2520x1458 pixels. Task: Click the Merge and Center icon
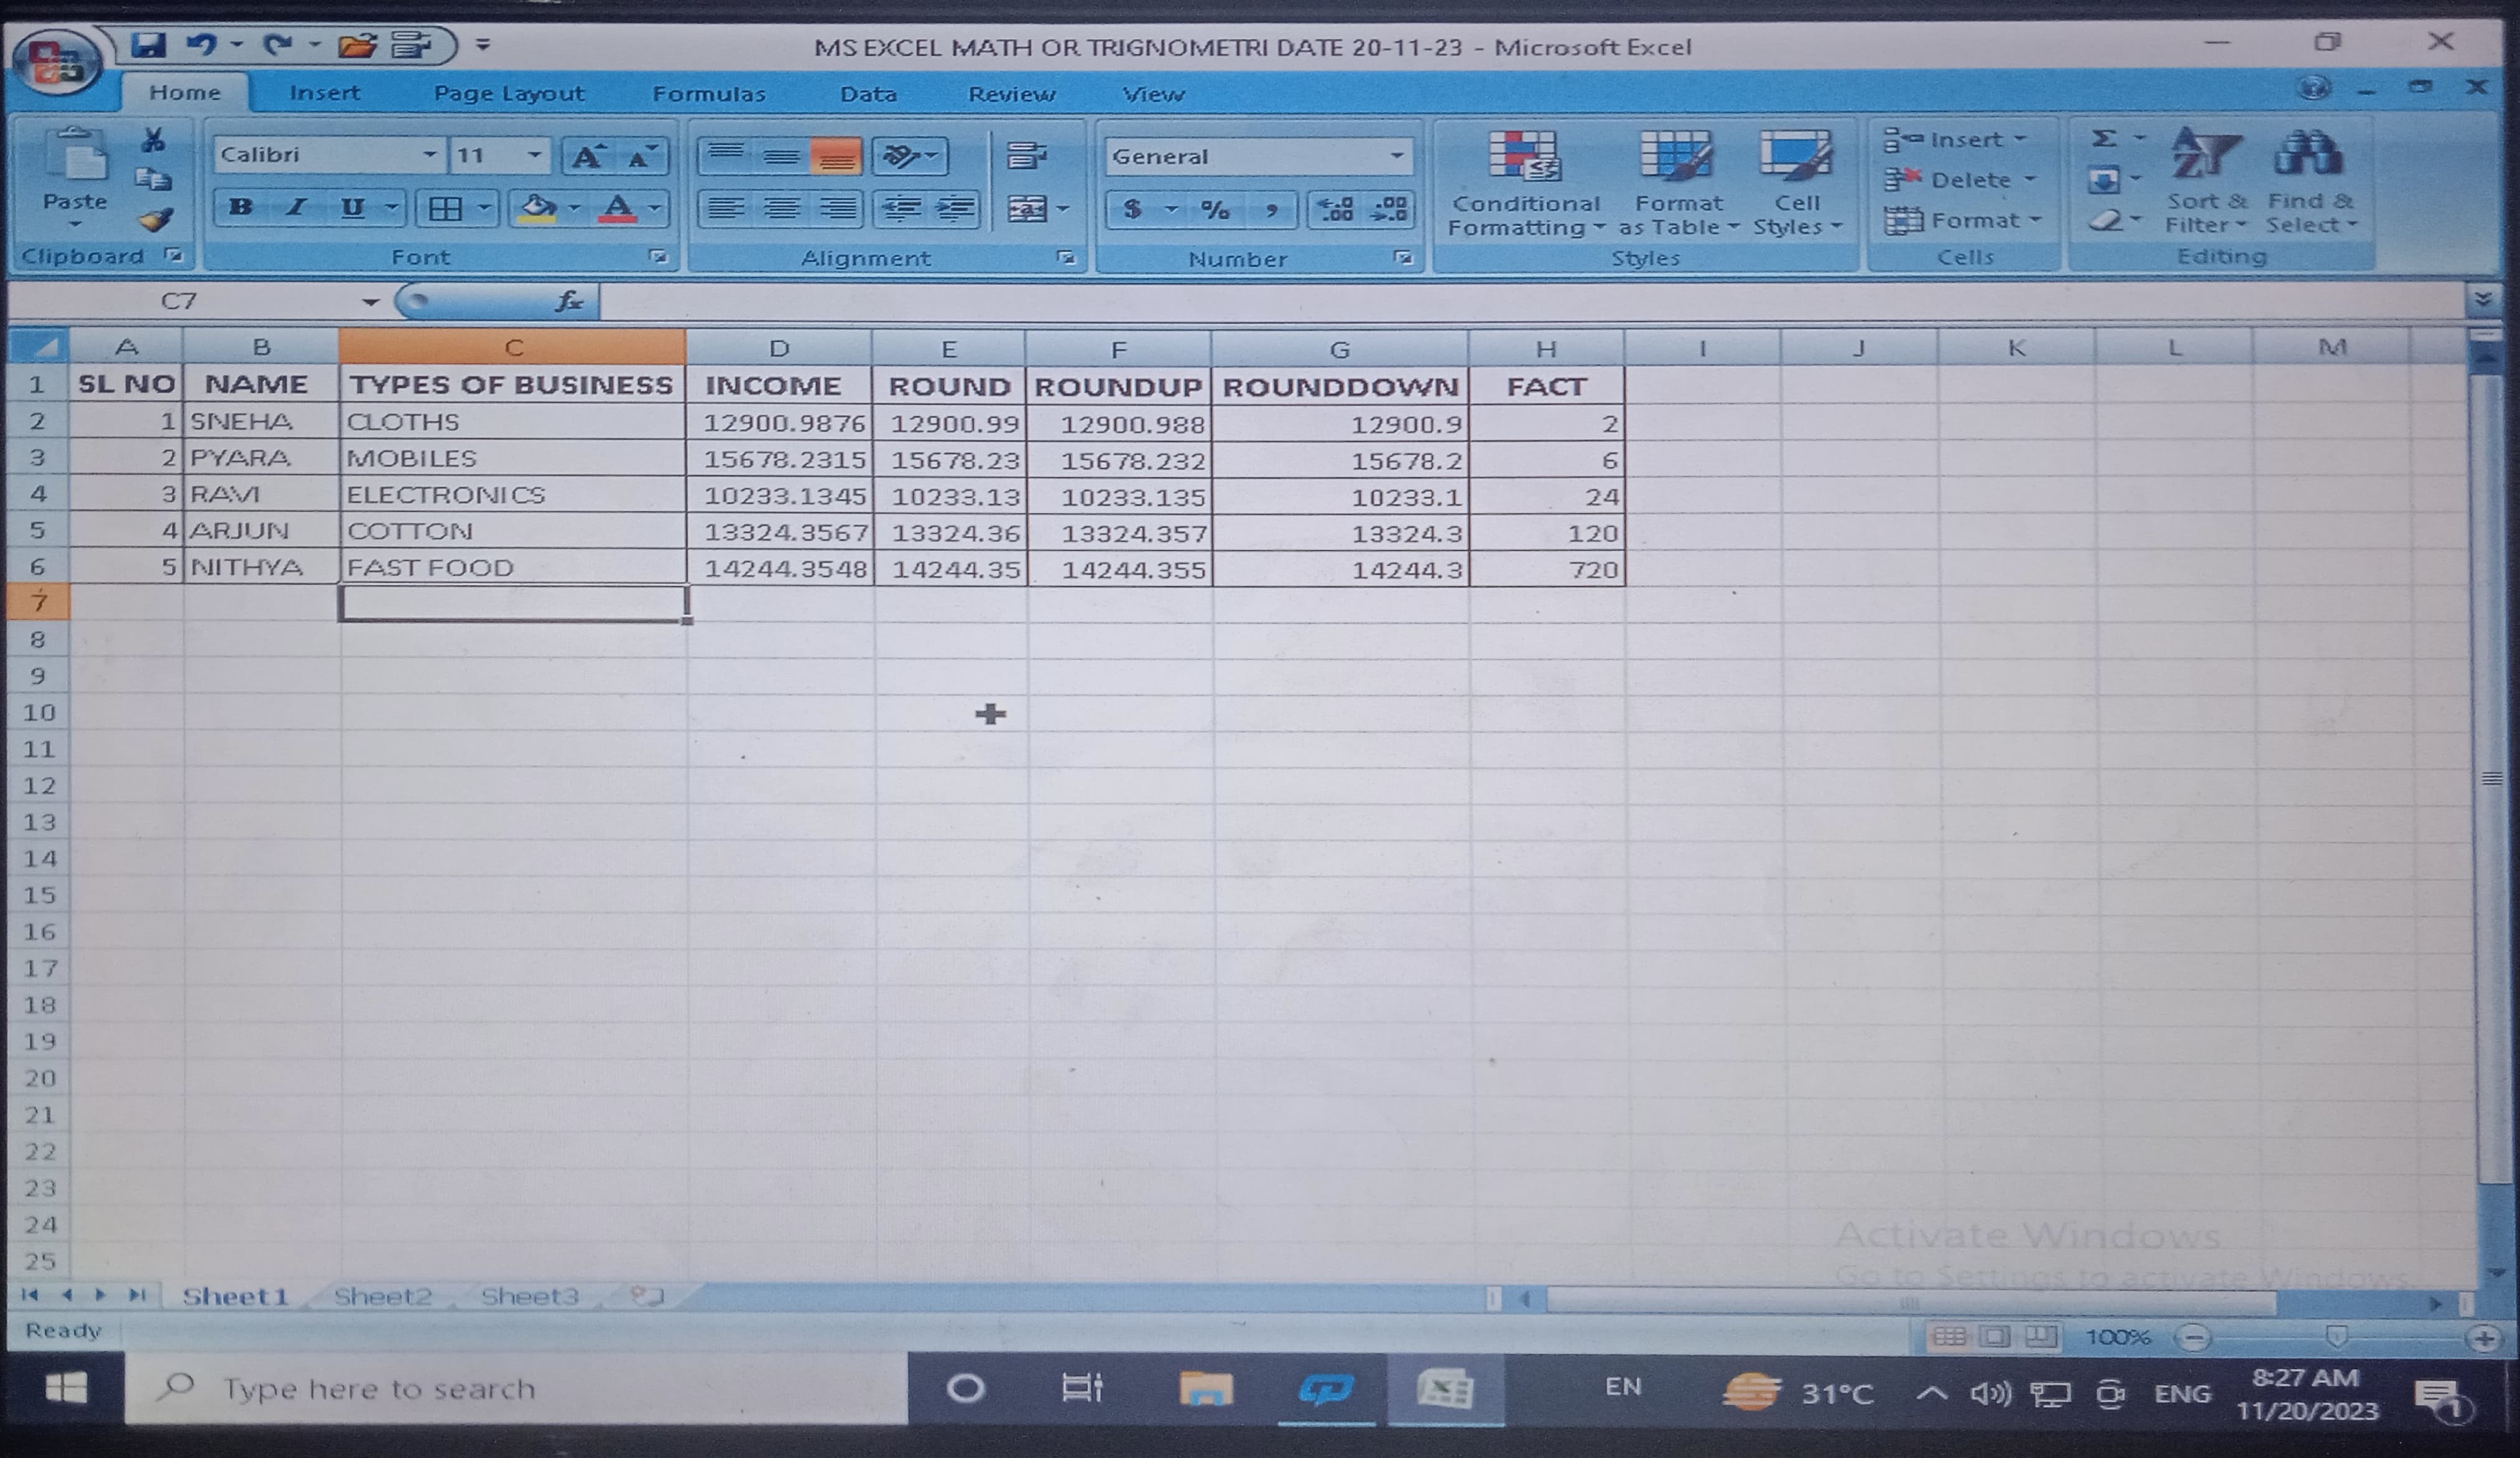(1027, 209)
